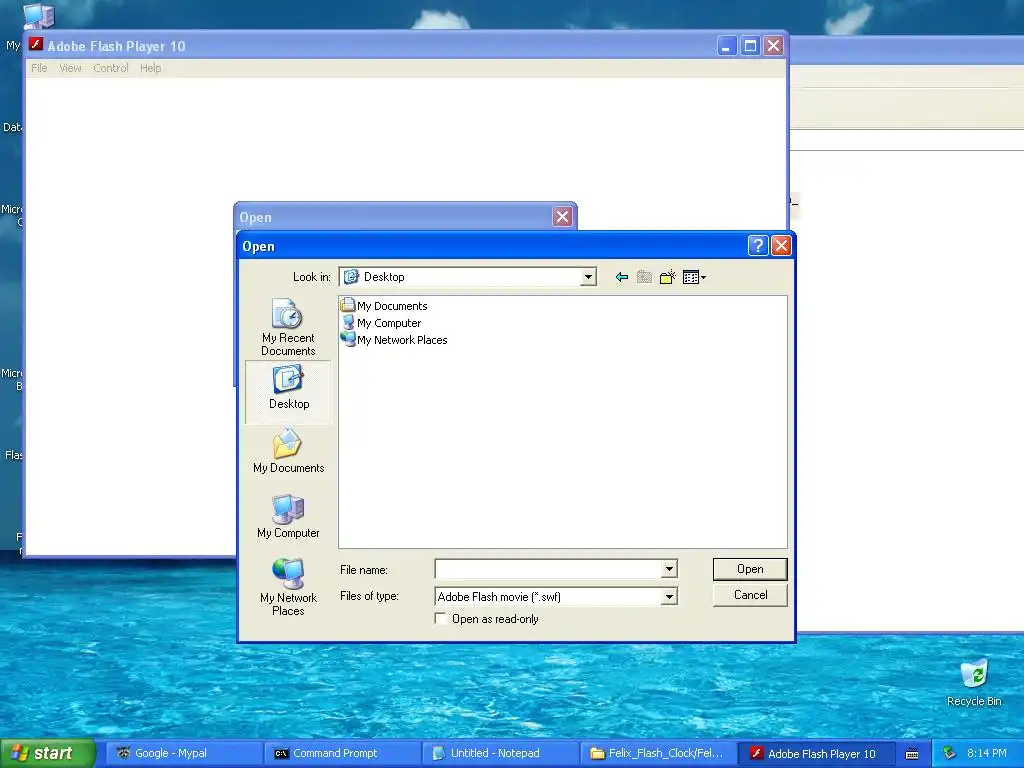
Task: Click the 8:14 PM clock
Action: (x=987, y=754)
